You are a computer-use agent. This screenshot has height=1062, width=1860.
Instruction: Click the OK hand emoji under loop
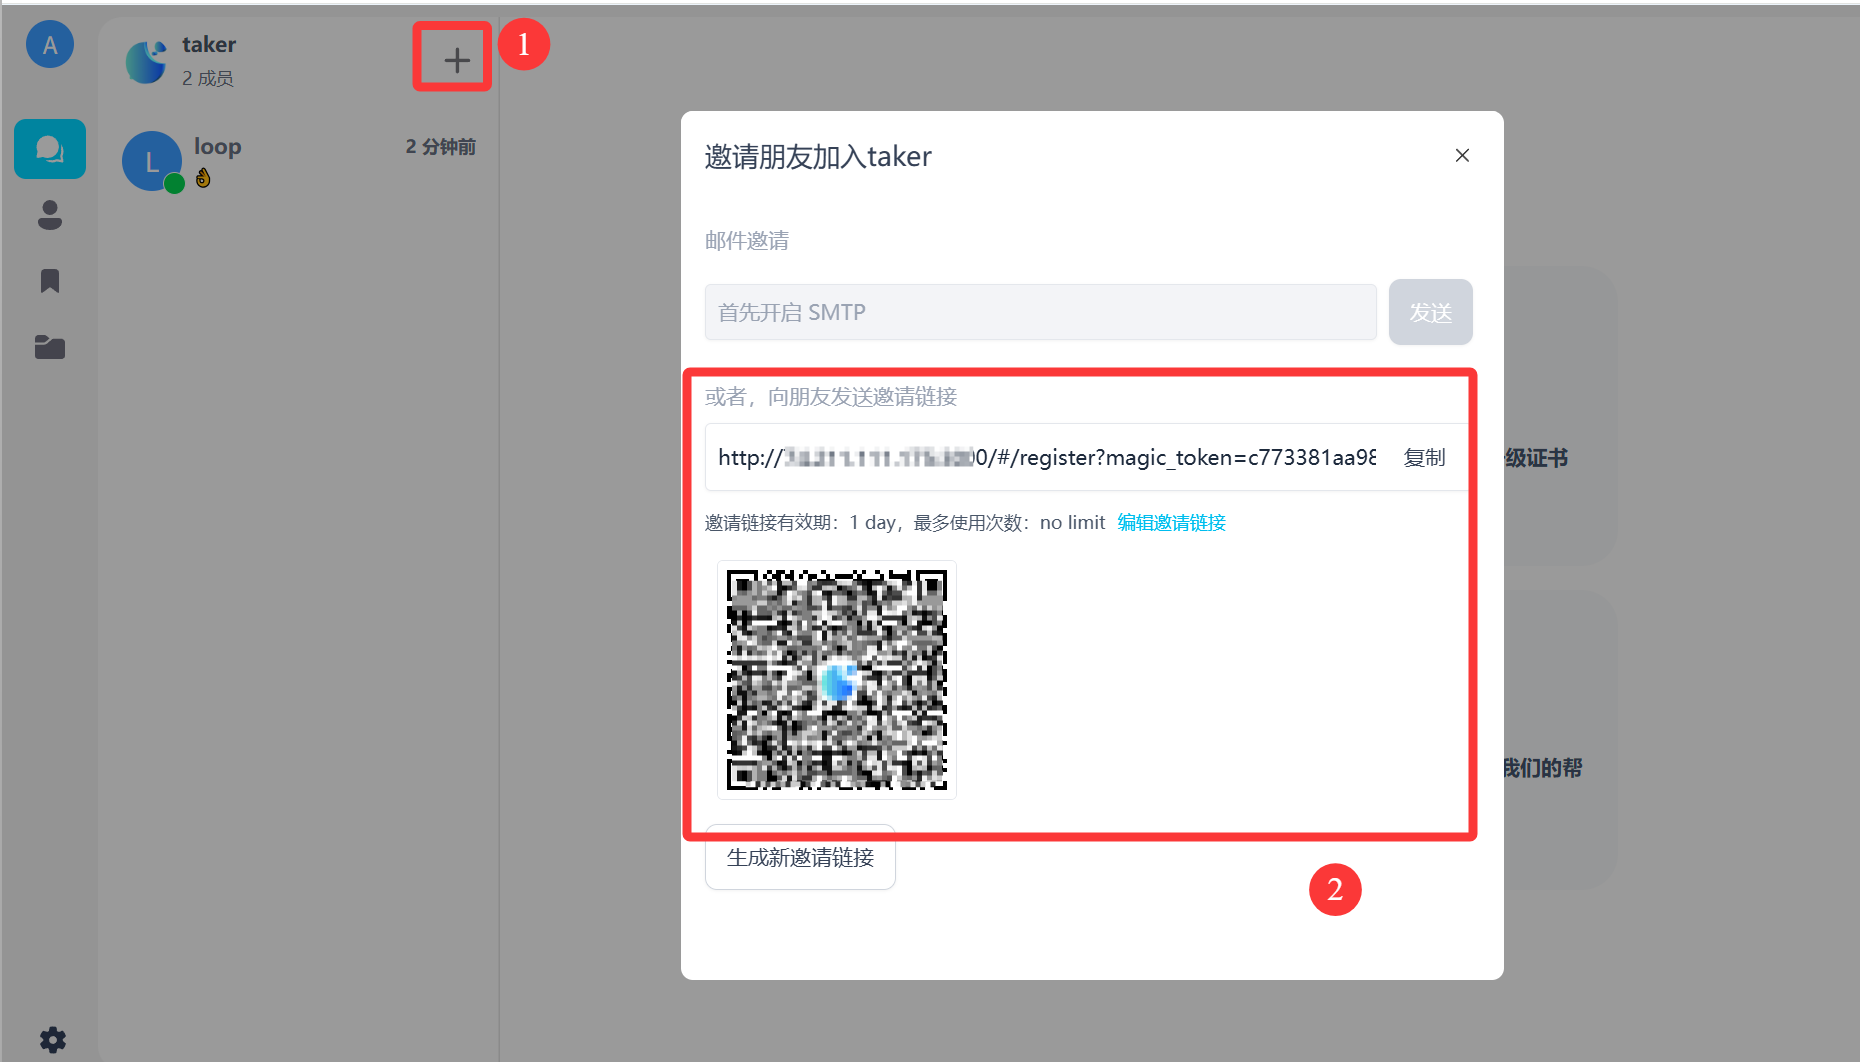[203, 178]
